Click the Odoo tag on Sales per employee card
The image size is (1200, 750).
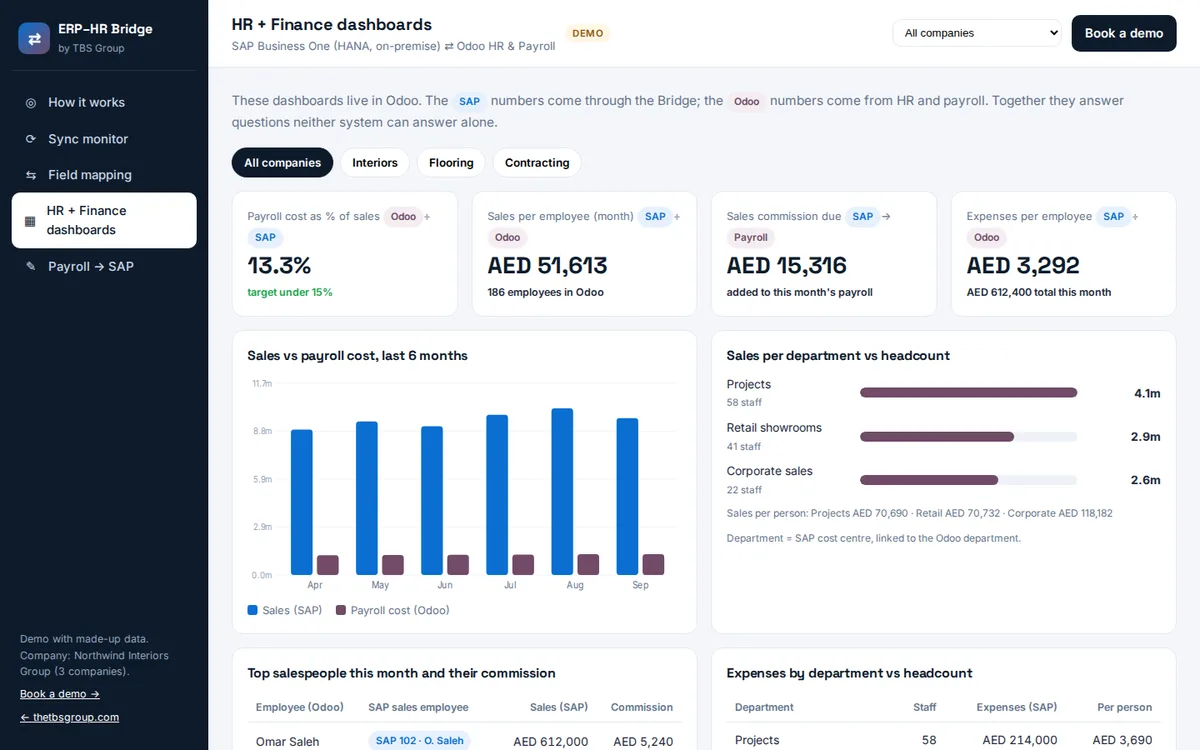(x=508, y=238)
